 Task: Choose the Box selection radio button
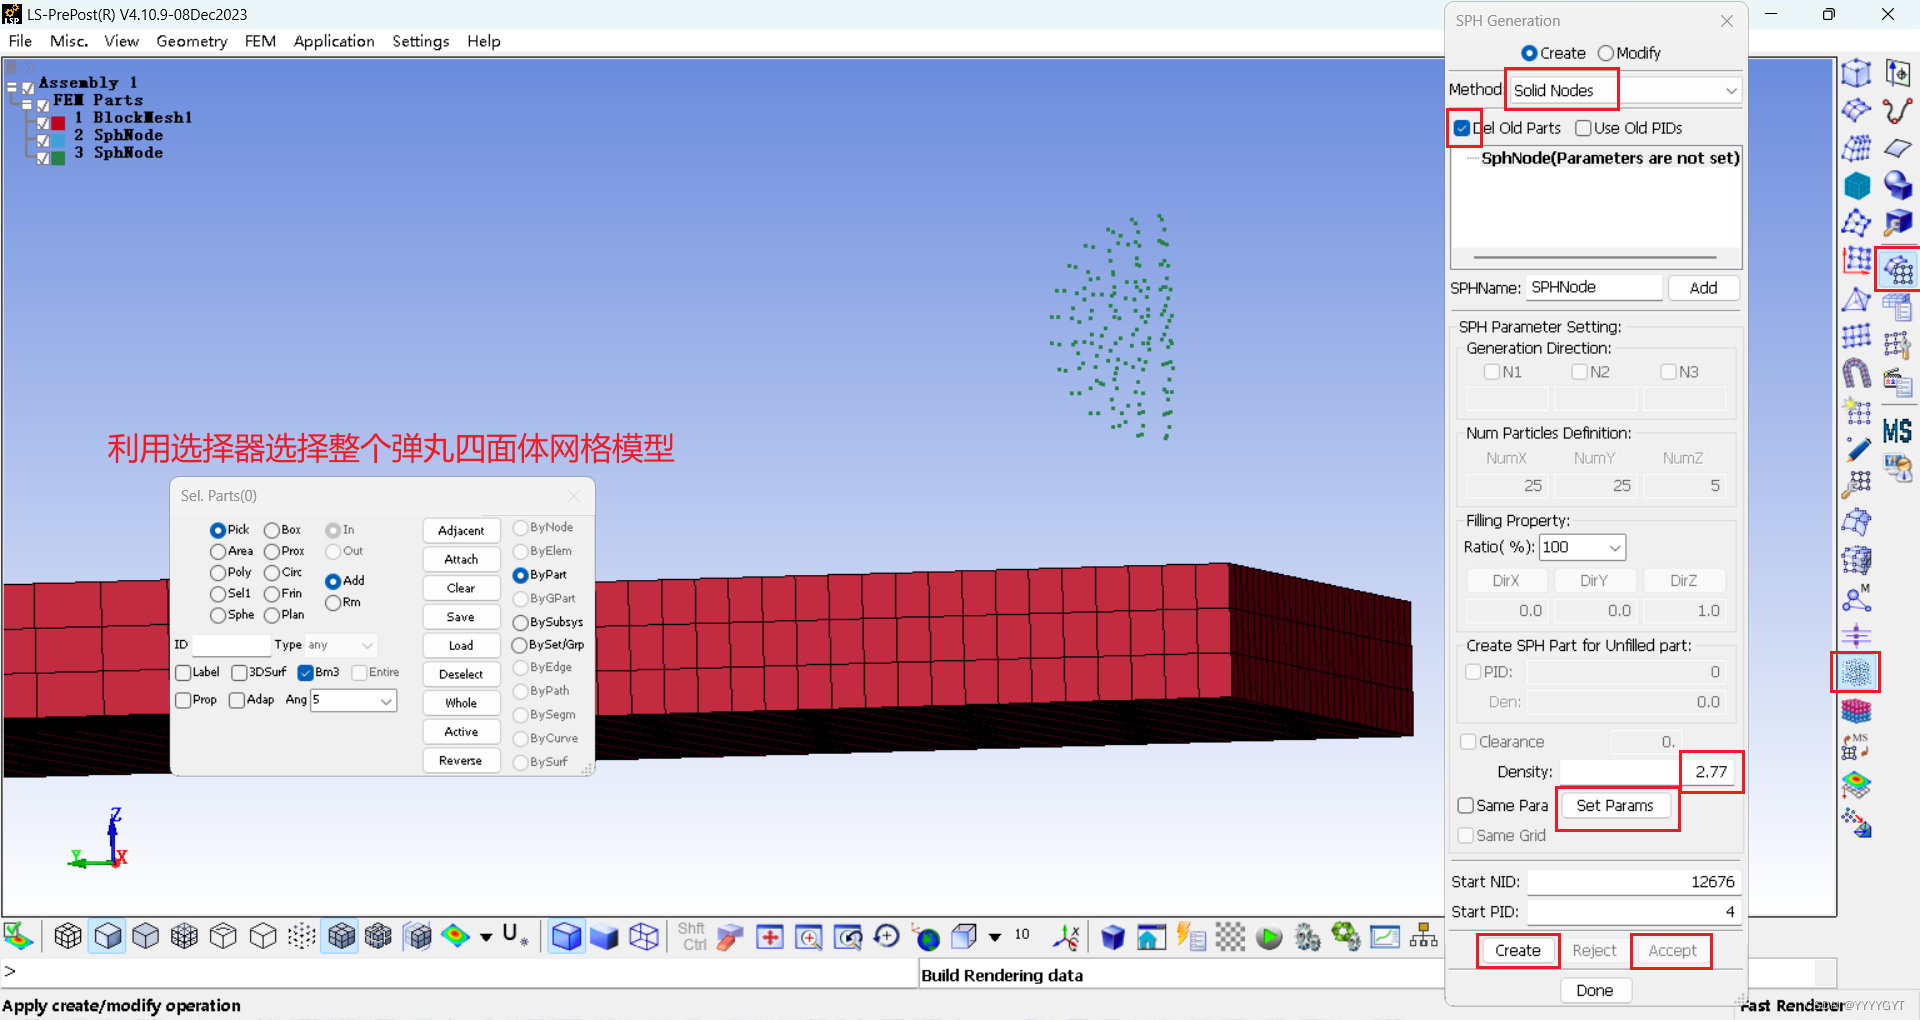(x=272, y=530)
